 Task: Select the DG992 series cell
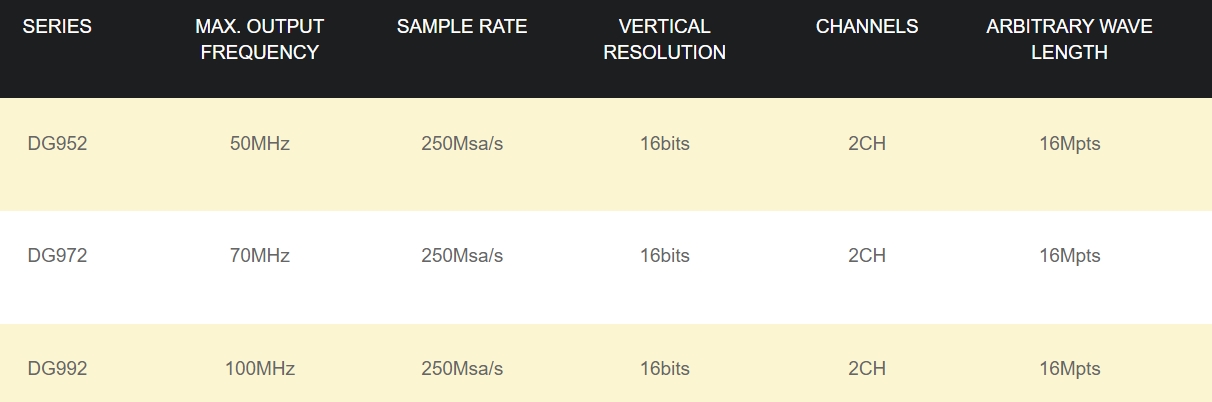[58, 368]
